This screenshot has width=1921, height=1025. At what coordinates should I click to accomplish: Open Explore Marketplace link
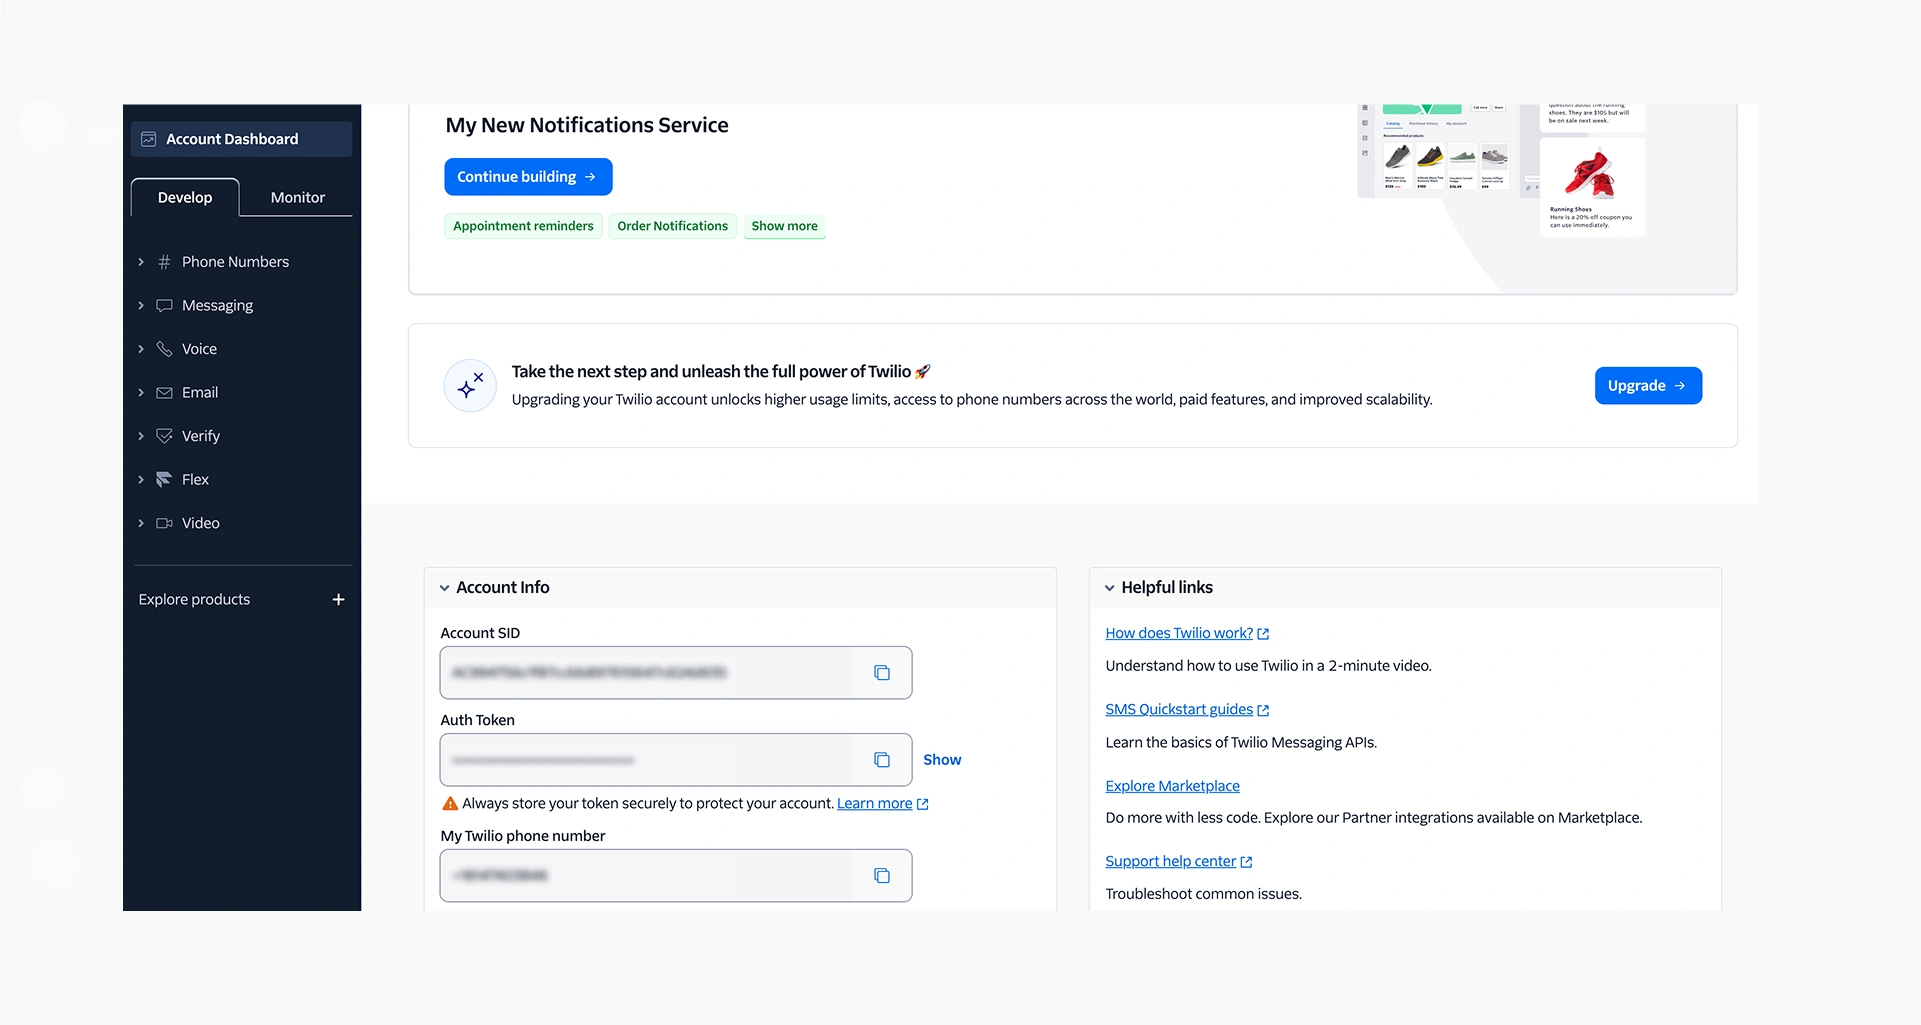click(1172, 786)
